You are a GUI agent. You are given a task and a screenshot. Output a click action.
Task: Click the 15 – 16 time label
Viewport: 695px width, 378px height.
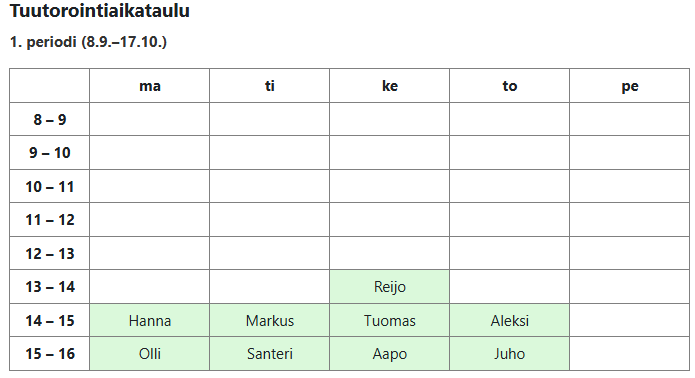[50, 354]
